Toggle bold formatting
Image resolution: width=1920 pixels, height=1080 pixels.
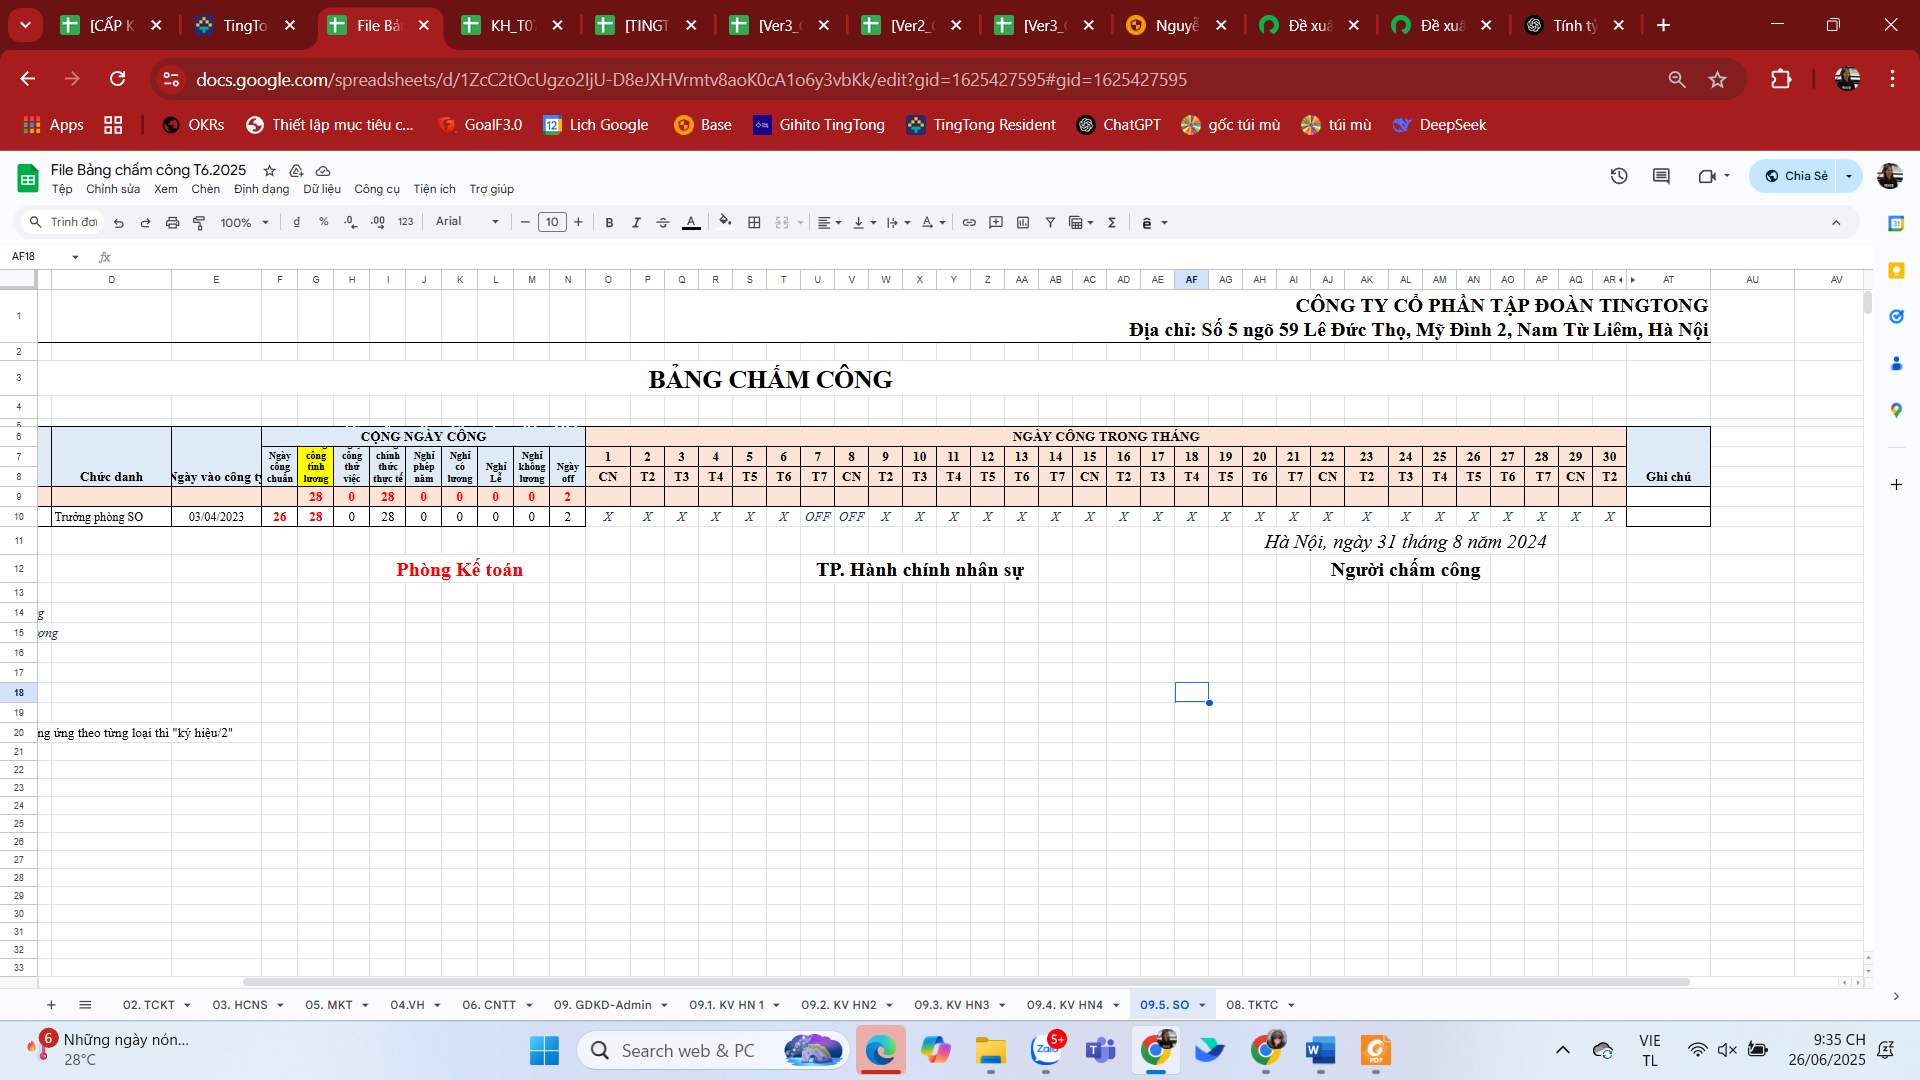tap(609, 222)
